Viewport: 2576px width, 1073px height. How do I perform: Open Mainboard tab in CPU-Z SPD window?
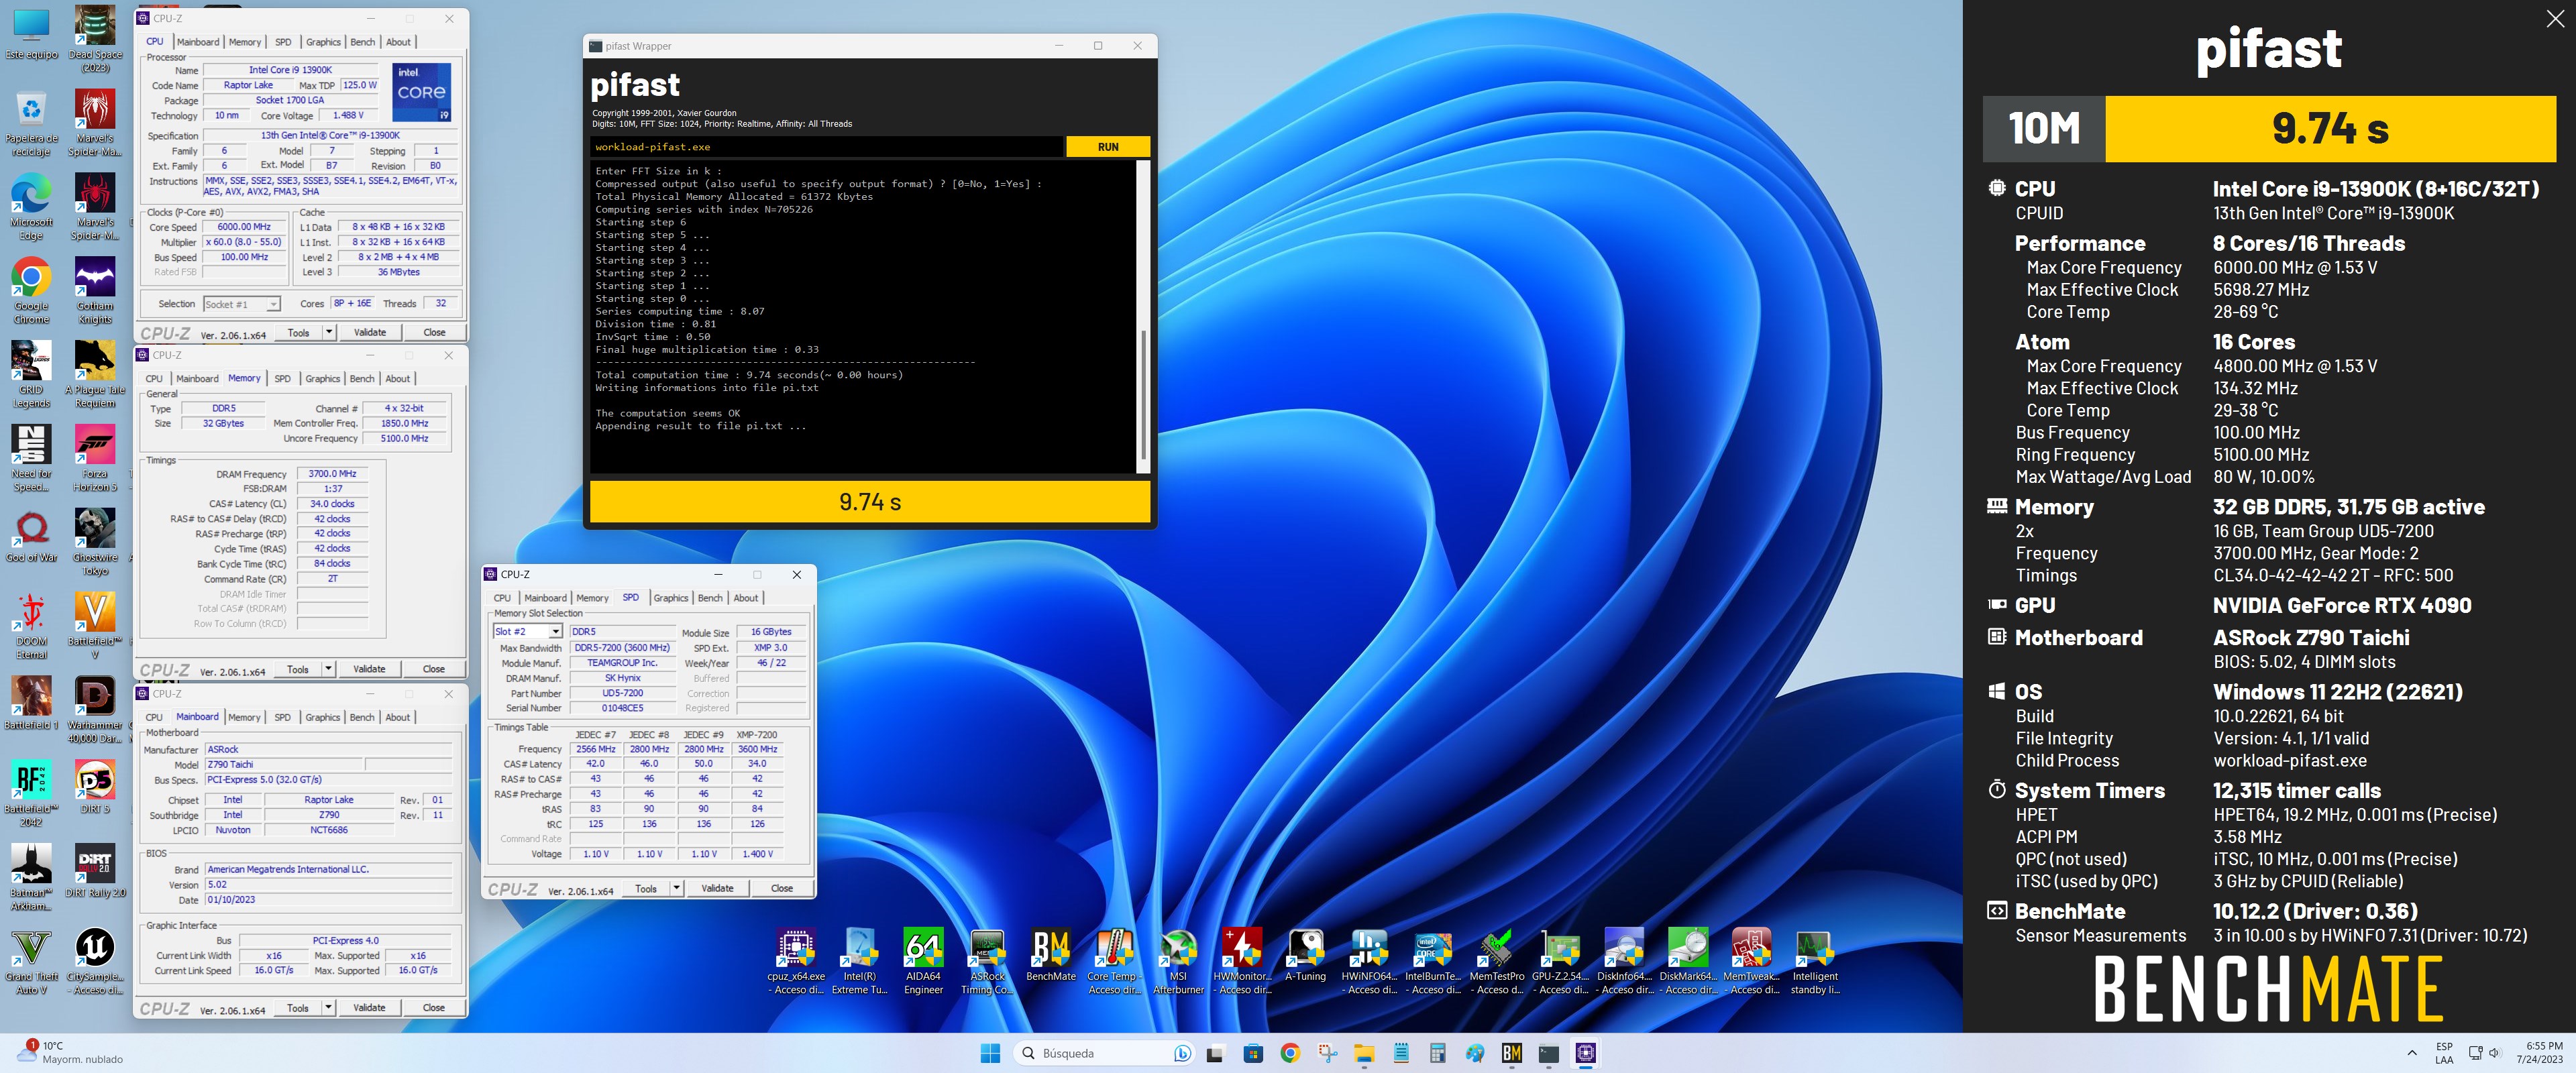[545, 598]
